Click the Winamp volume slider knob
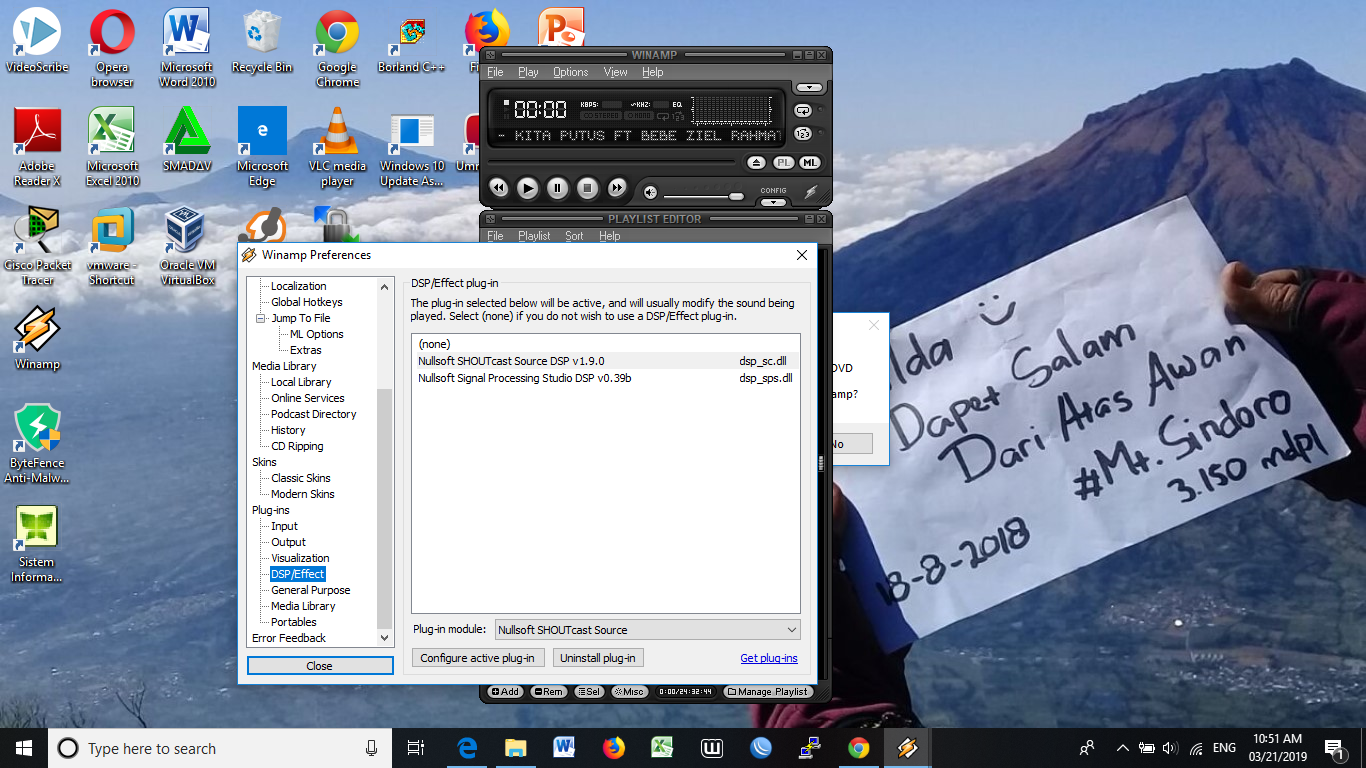The width and height of the screenshot is (1366, 768). tap(736, 196)
